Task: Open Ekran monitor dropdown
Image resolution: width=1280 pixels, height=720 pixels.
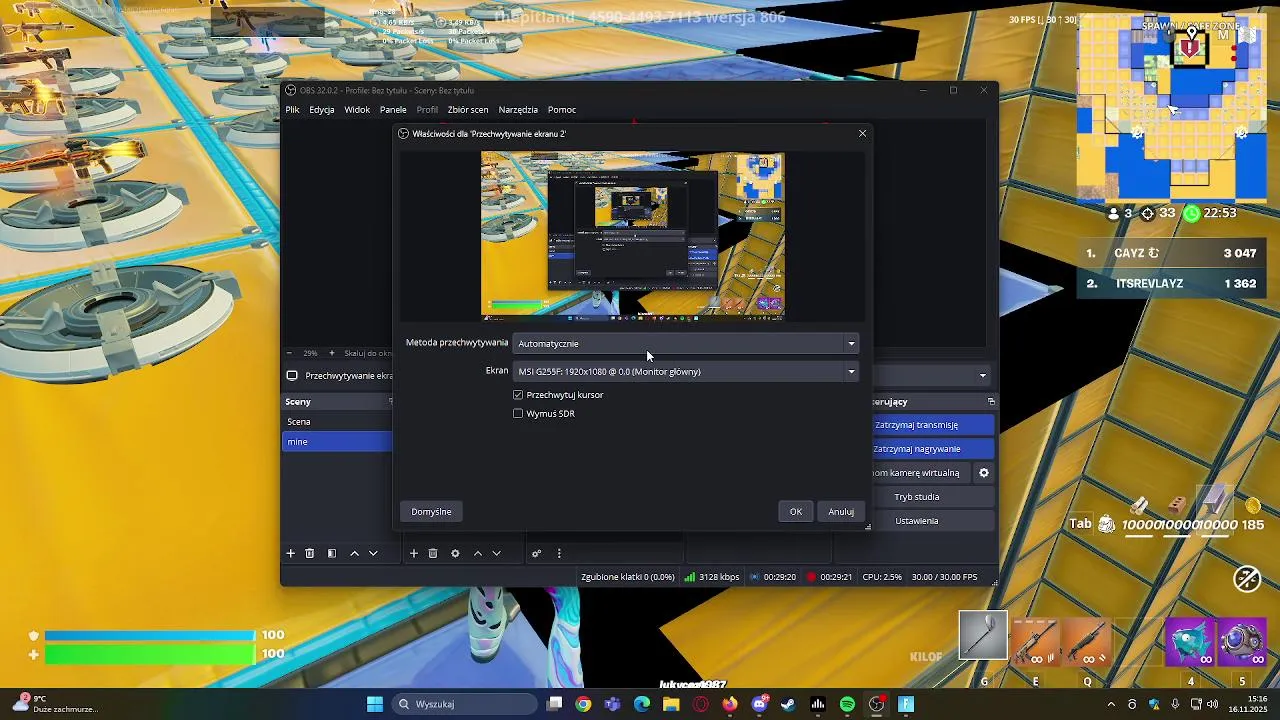Action: pos(686,372)
